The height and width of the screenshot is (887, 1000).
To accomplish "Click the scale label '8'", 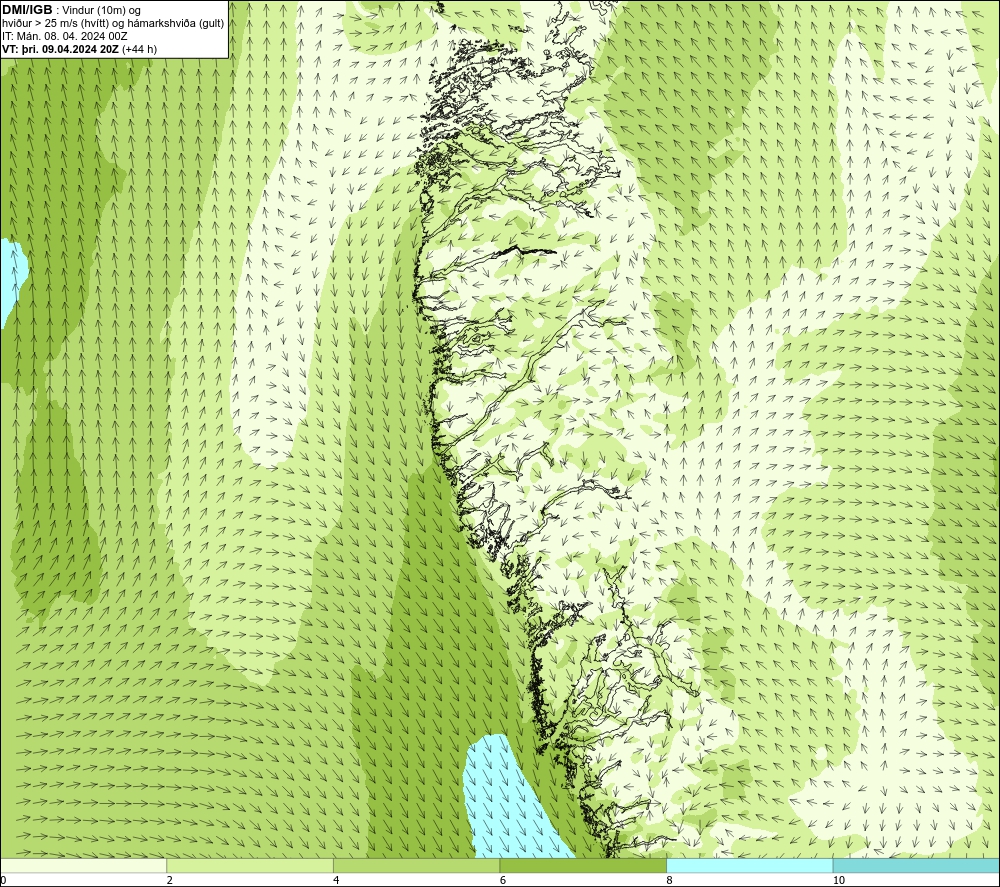I will pos(669,880).
